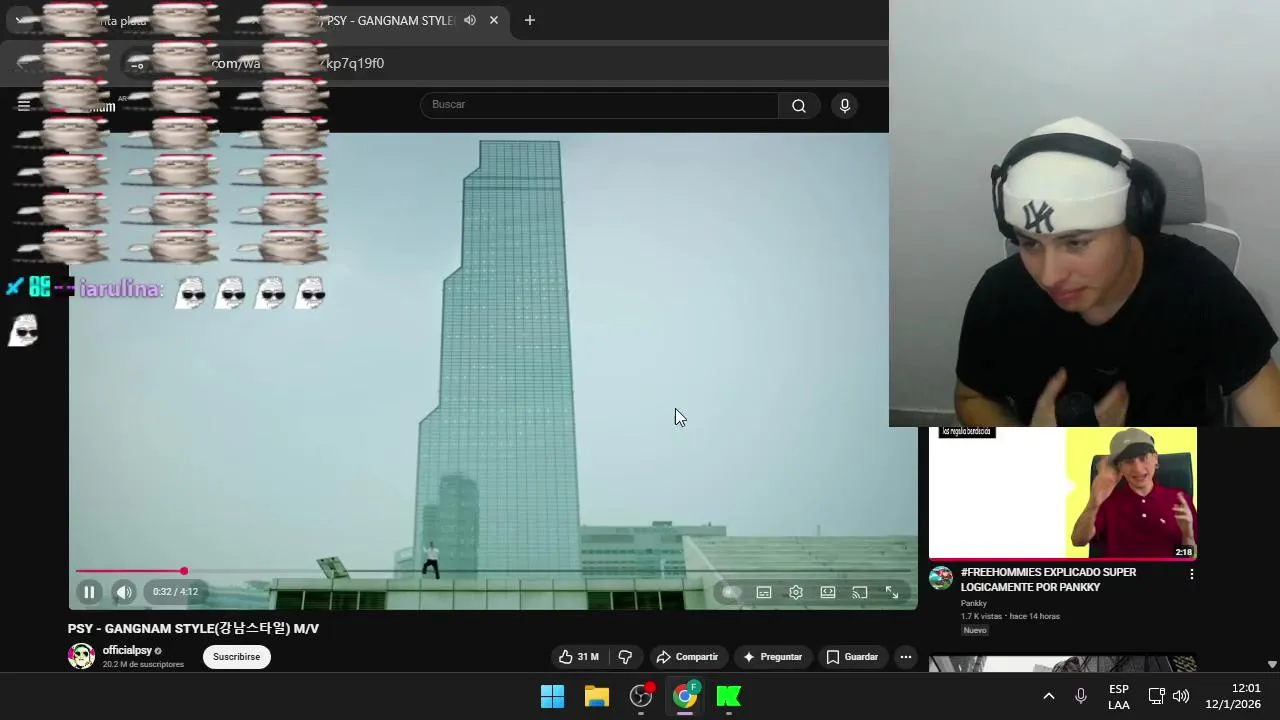Close the PSY Gangnam Style tab
Viewport: 1280px width, 720px height.
(493, 20)
